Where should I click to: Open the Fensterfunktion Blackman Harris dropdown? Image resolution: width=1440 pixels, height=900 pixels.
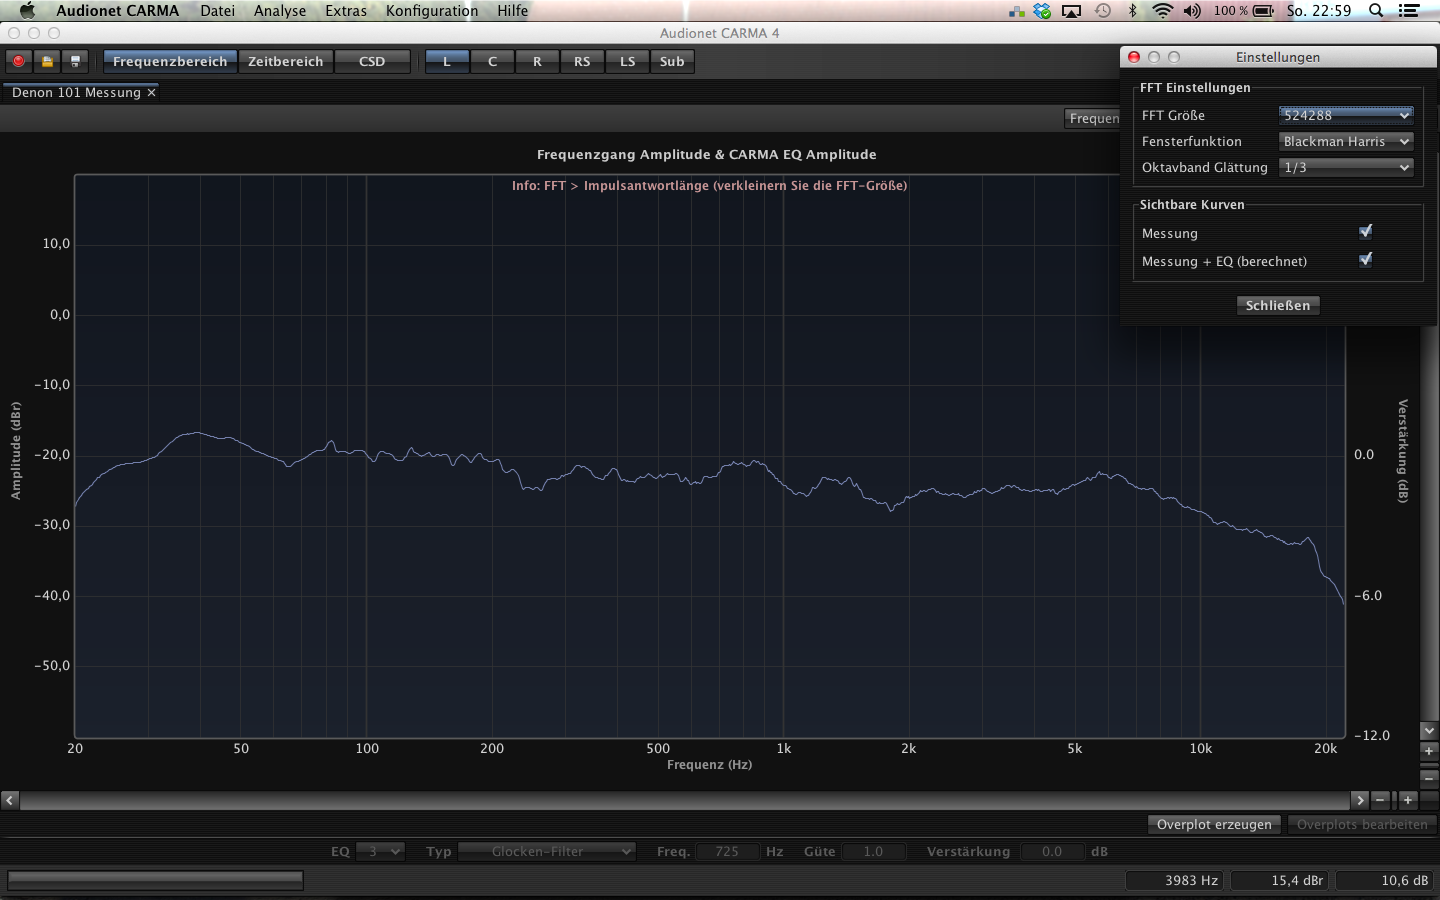[x=1346, y=141]
